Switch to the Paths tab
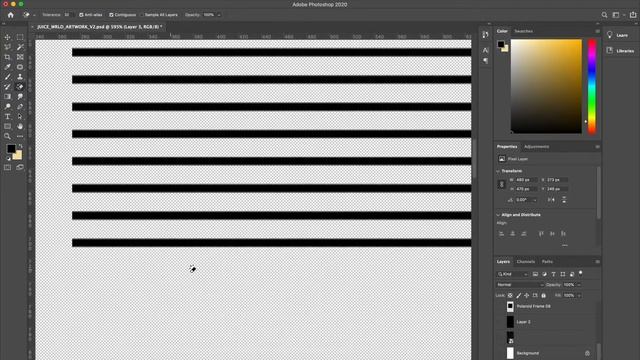 point(547,262)
